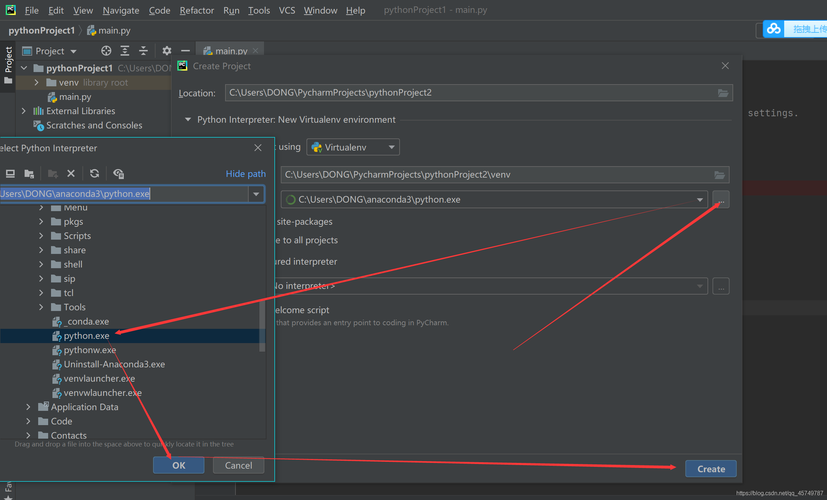
Task: Click the New Folder icon in interpreter dialog
Action: click(53, 174)
